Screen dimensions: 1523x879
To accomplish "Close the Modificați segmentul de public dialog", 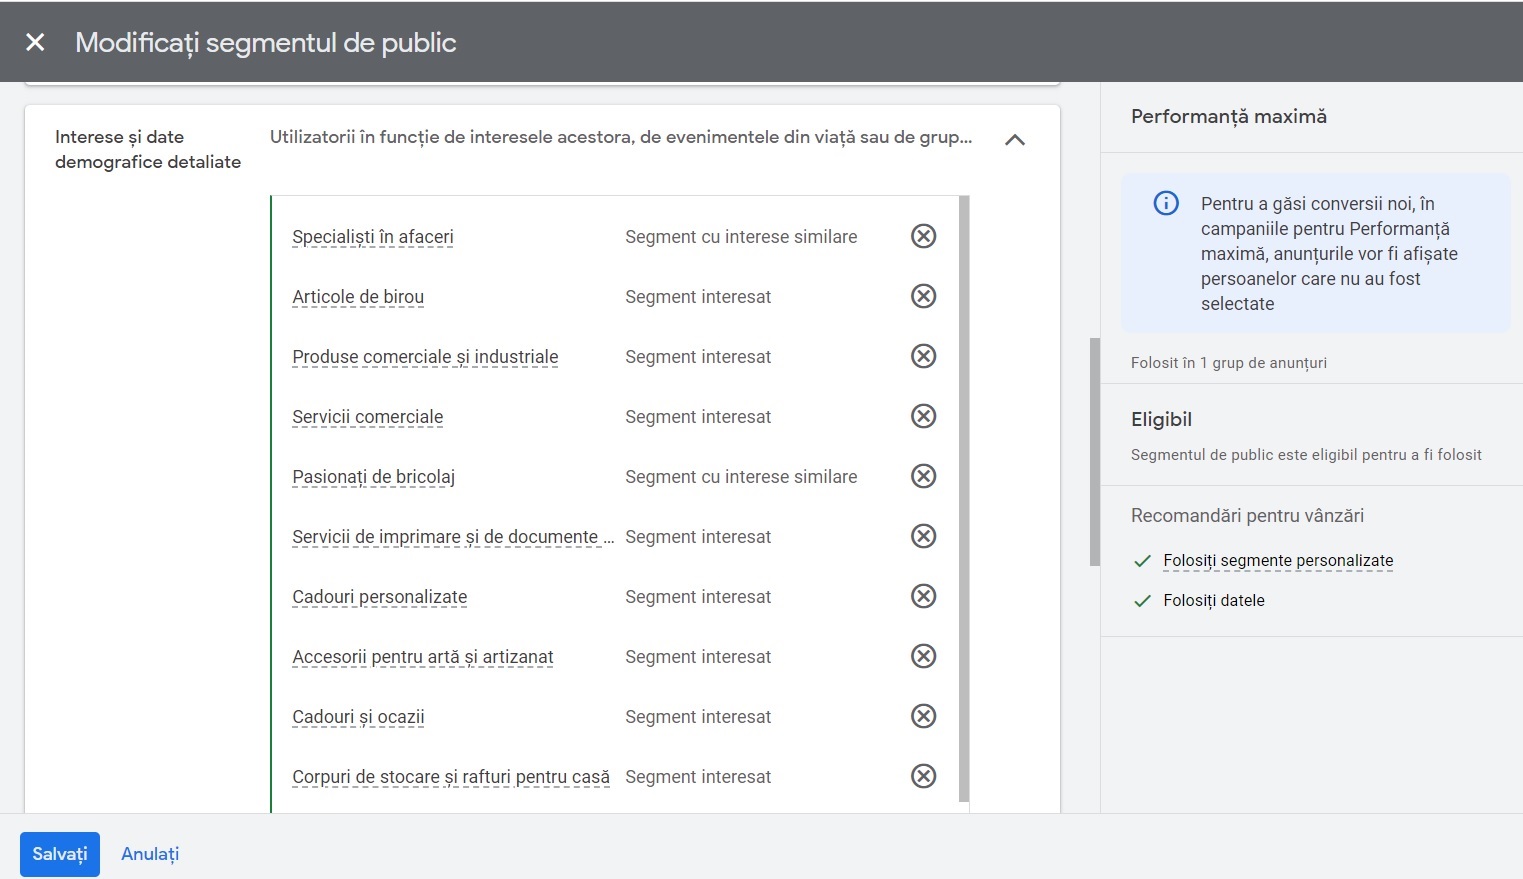I will point(35,42).
